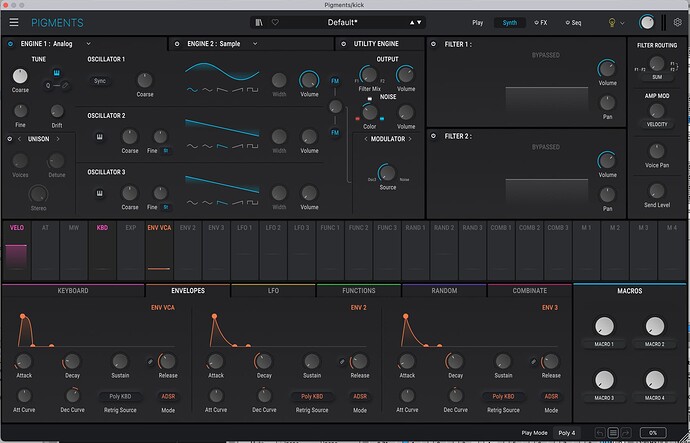Screen dimensions: 690x443
Task: Toggle Engine 1 power button
Action: [x=10, y=44]
